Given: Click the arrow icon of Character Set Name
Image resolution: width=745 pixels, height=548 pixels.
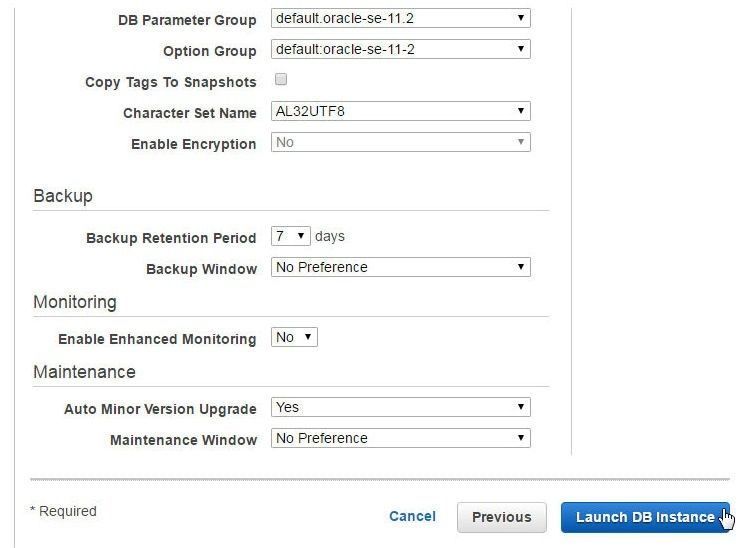Looking at the screenshot, I should (521, 111).
